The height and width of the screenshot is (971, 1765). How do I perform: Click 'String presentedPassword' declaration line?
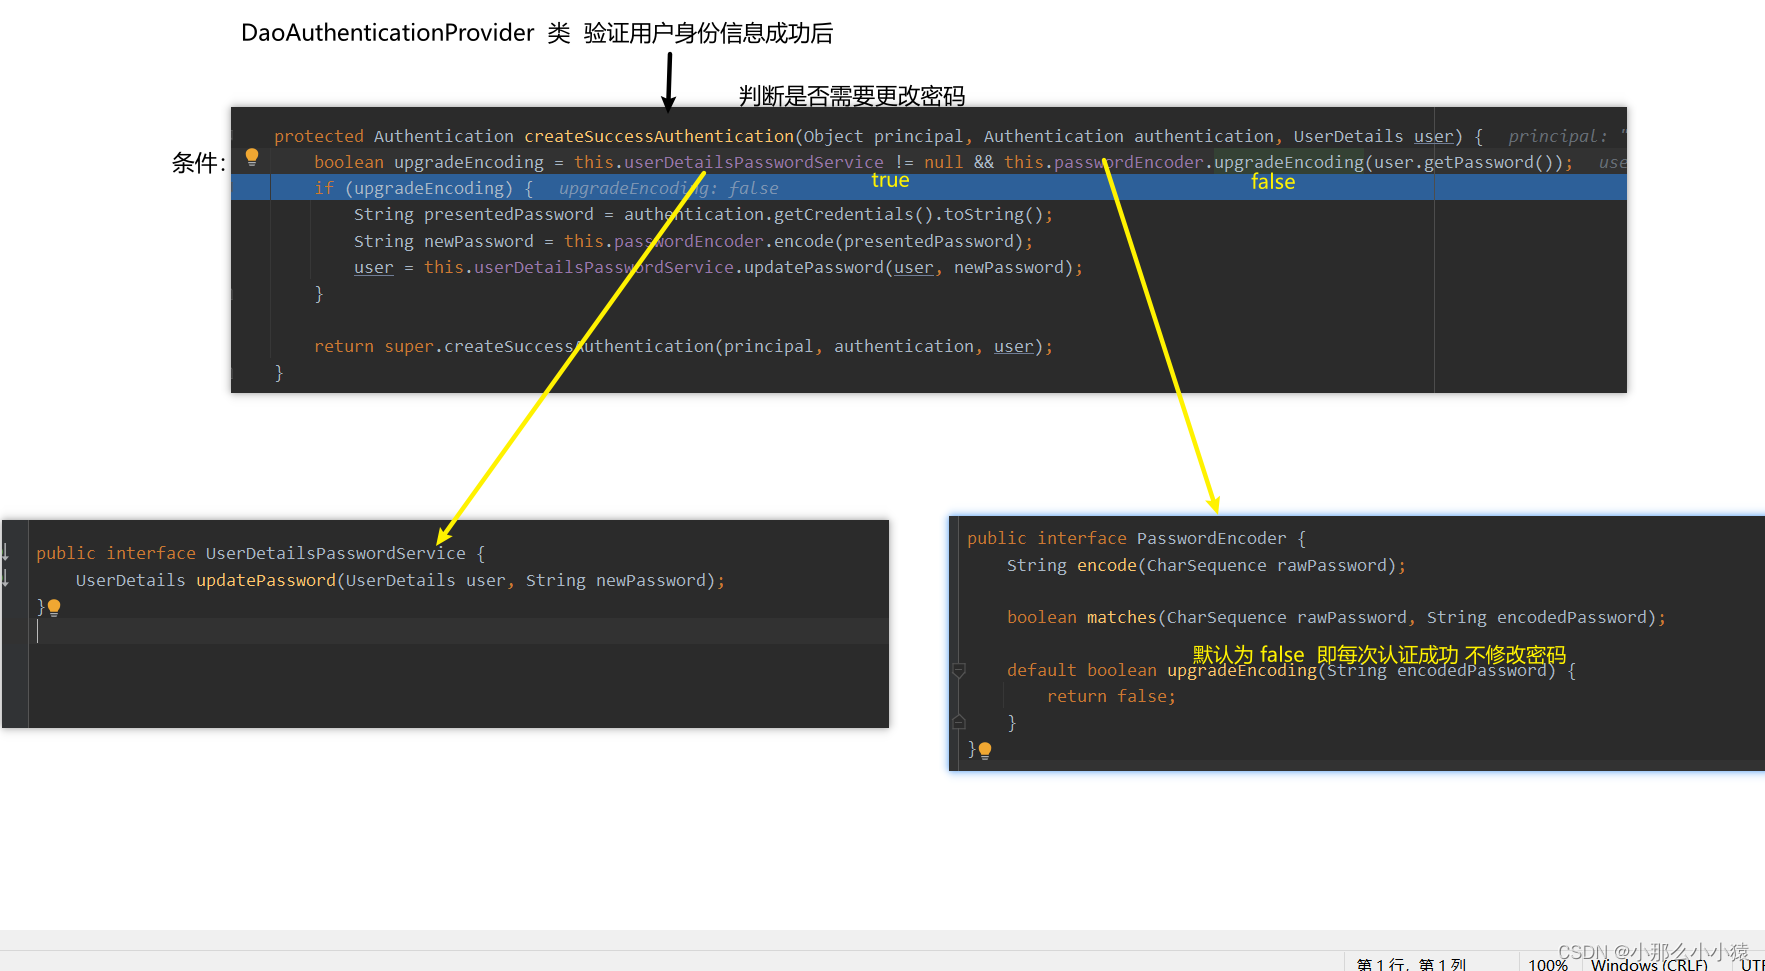703,214
